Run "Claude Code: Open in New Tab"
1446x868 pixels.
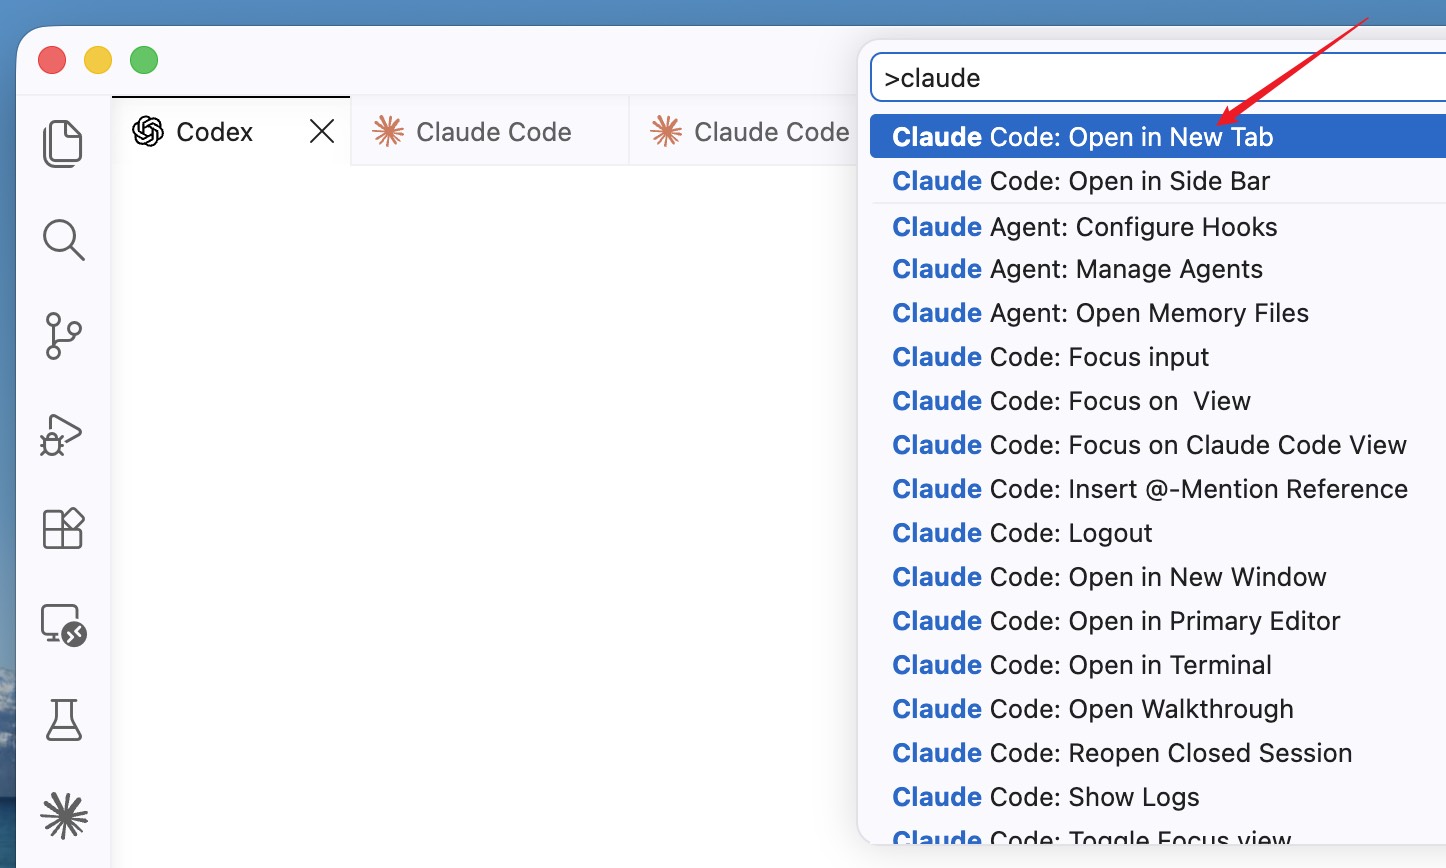(x=1158, y=137)
